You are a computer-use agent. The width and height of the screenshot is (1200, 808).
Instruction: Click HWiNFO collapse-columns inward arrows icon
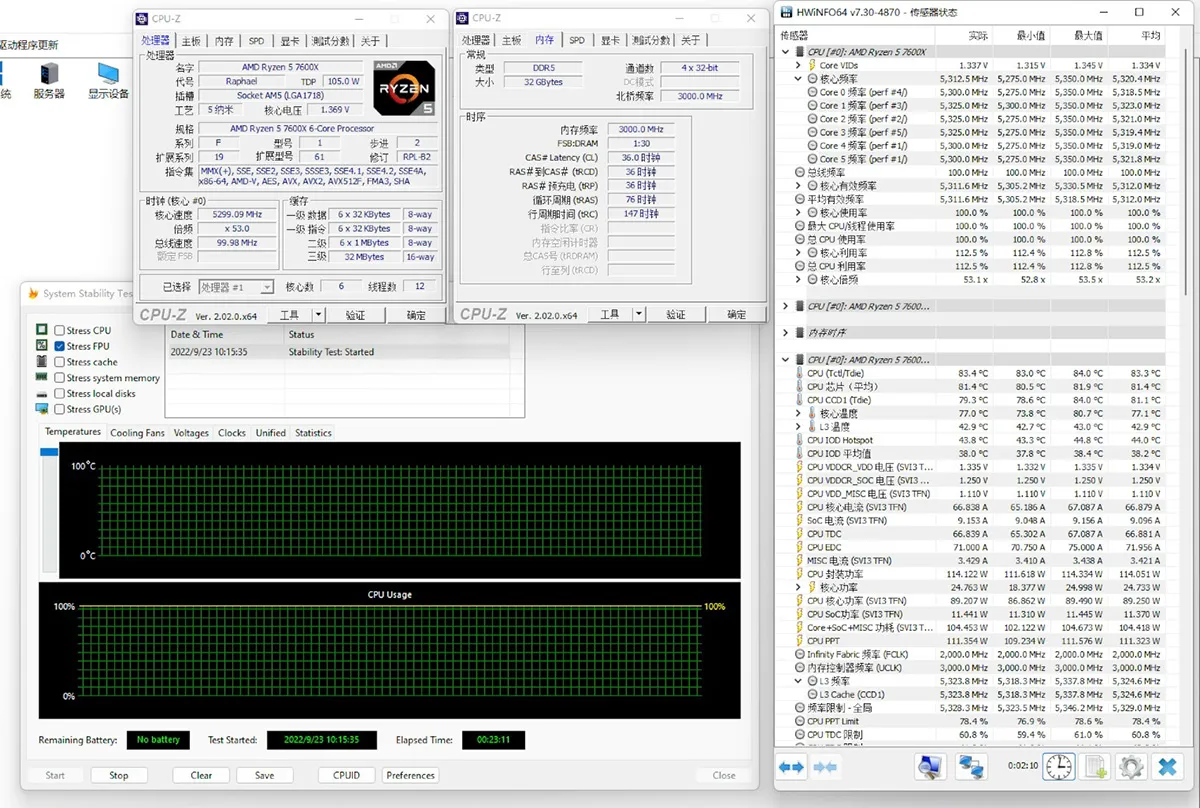(x=826, y=767)
